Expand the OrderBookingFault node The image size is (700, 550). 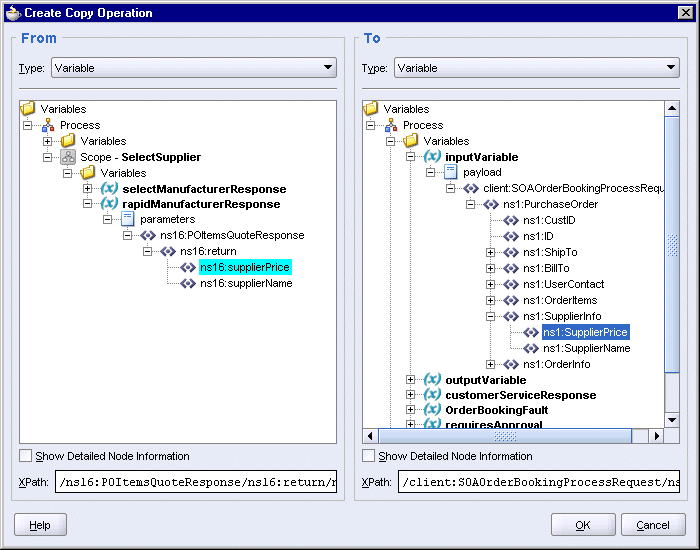pyautogui.click(x=410, y=410)
